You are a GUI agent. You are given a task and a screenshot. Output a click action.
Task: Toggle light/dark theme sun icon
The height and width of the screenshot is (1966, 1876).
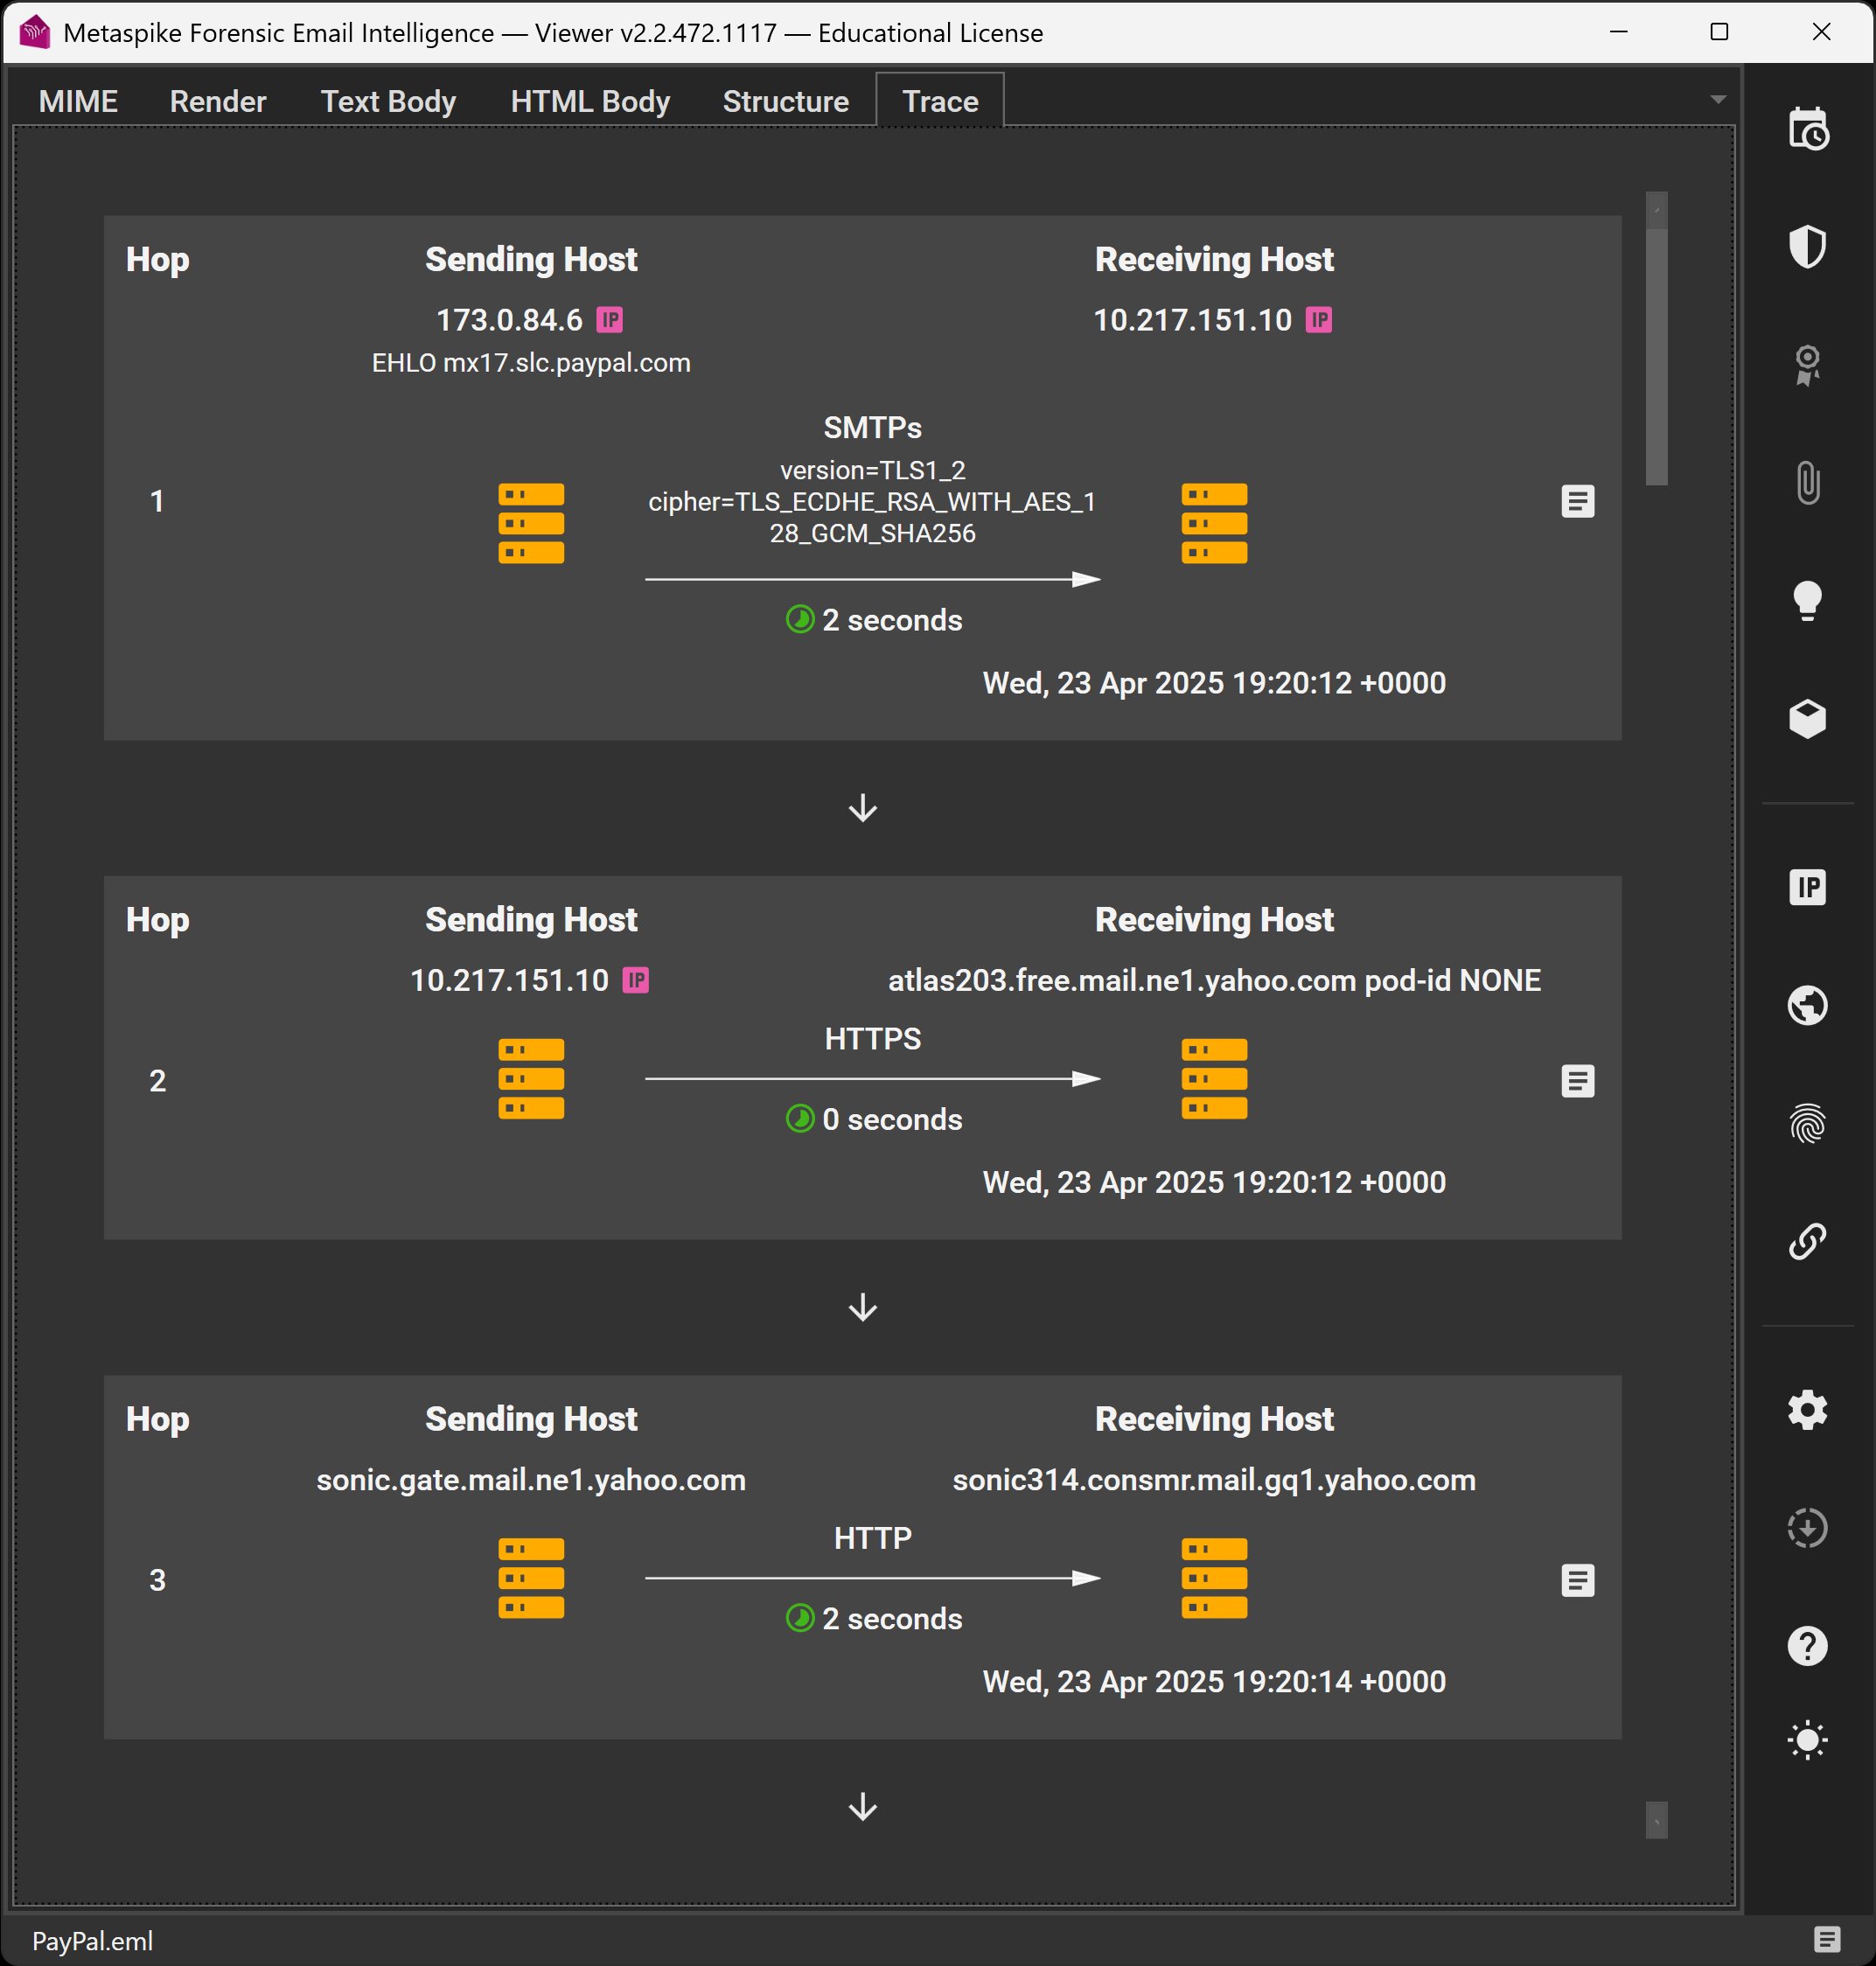pyautogui.click(x=1807, y=1741)
